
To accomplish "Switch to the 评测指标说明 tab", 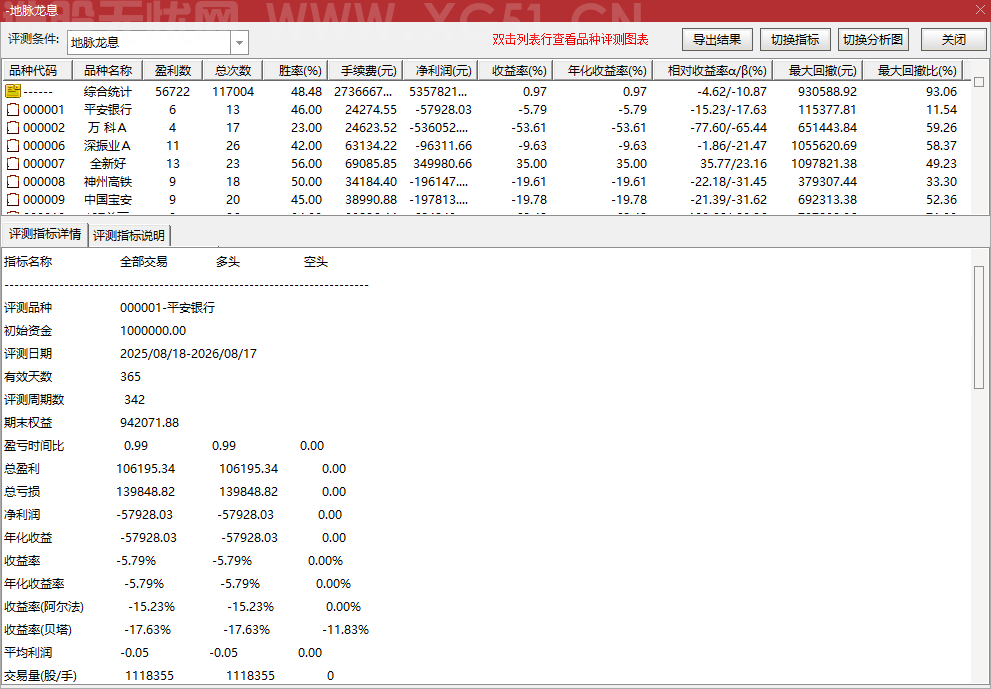I will click(129, 235).
